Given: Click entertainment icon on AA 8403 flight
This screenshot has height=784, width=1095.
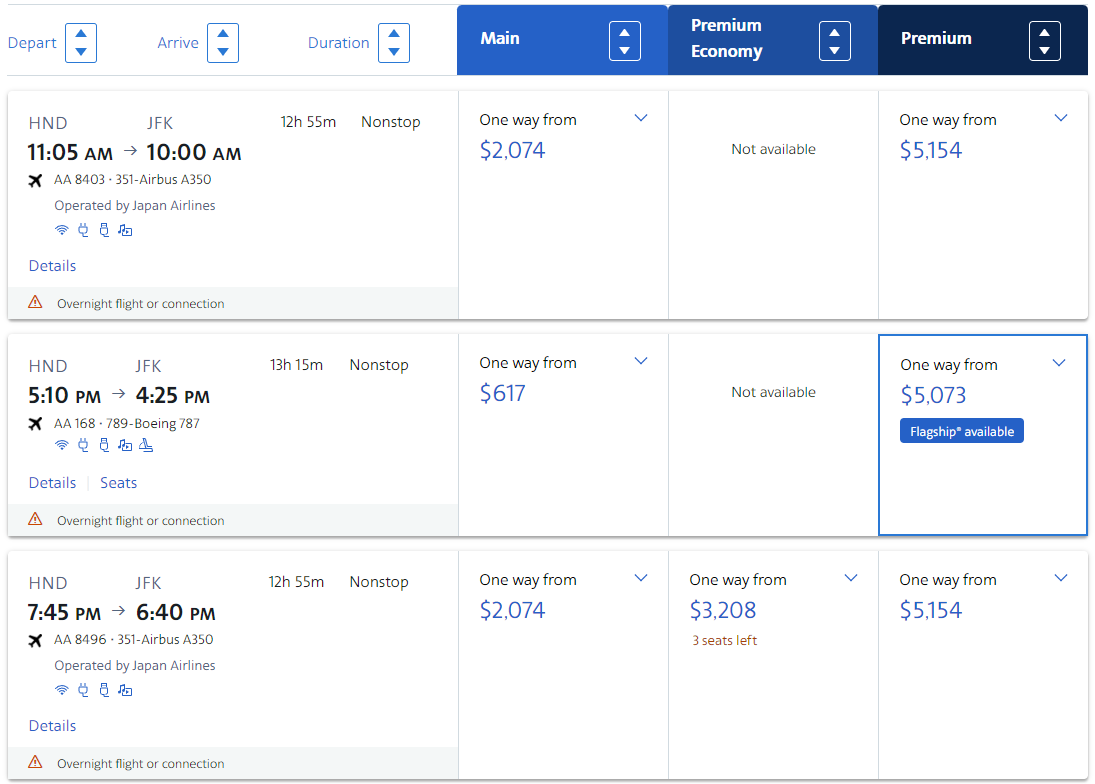Looking at the screenshot, I should coord(125,230).
